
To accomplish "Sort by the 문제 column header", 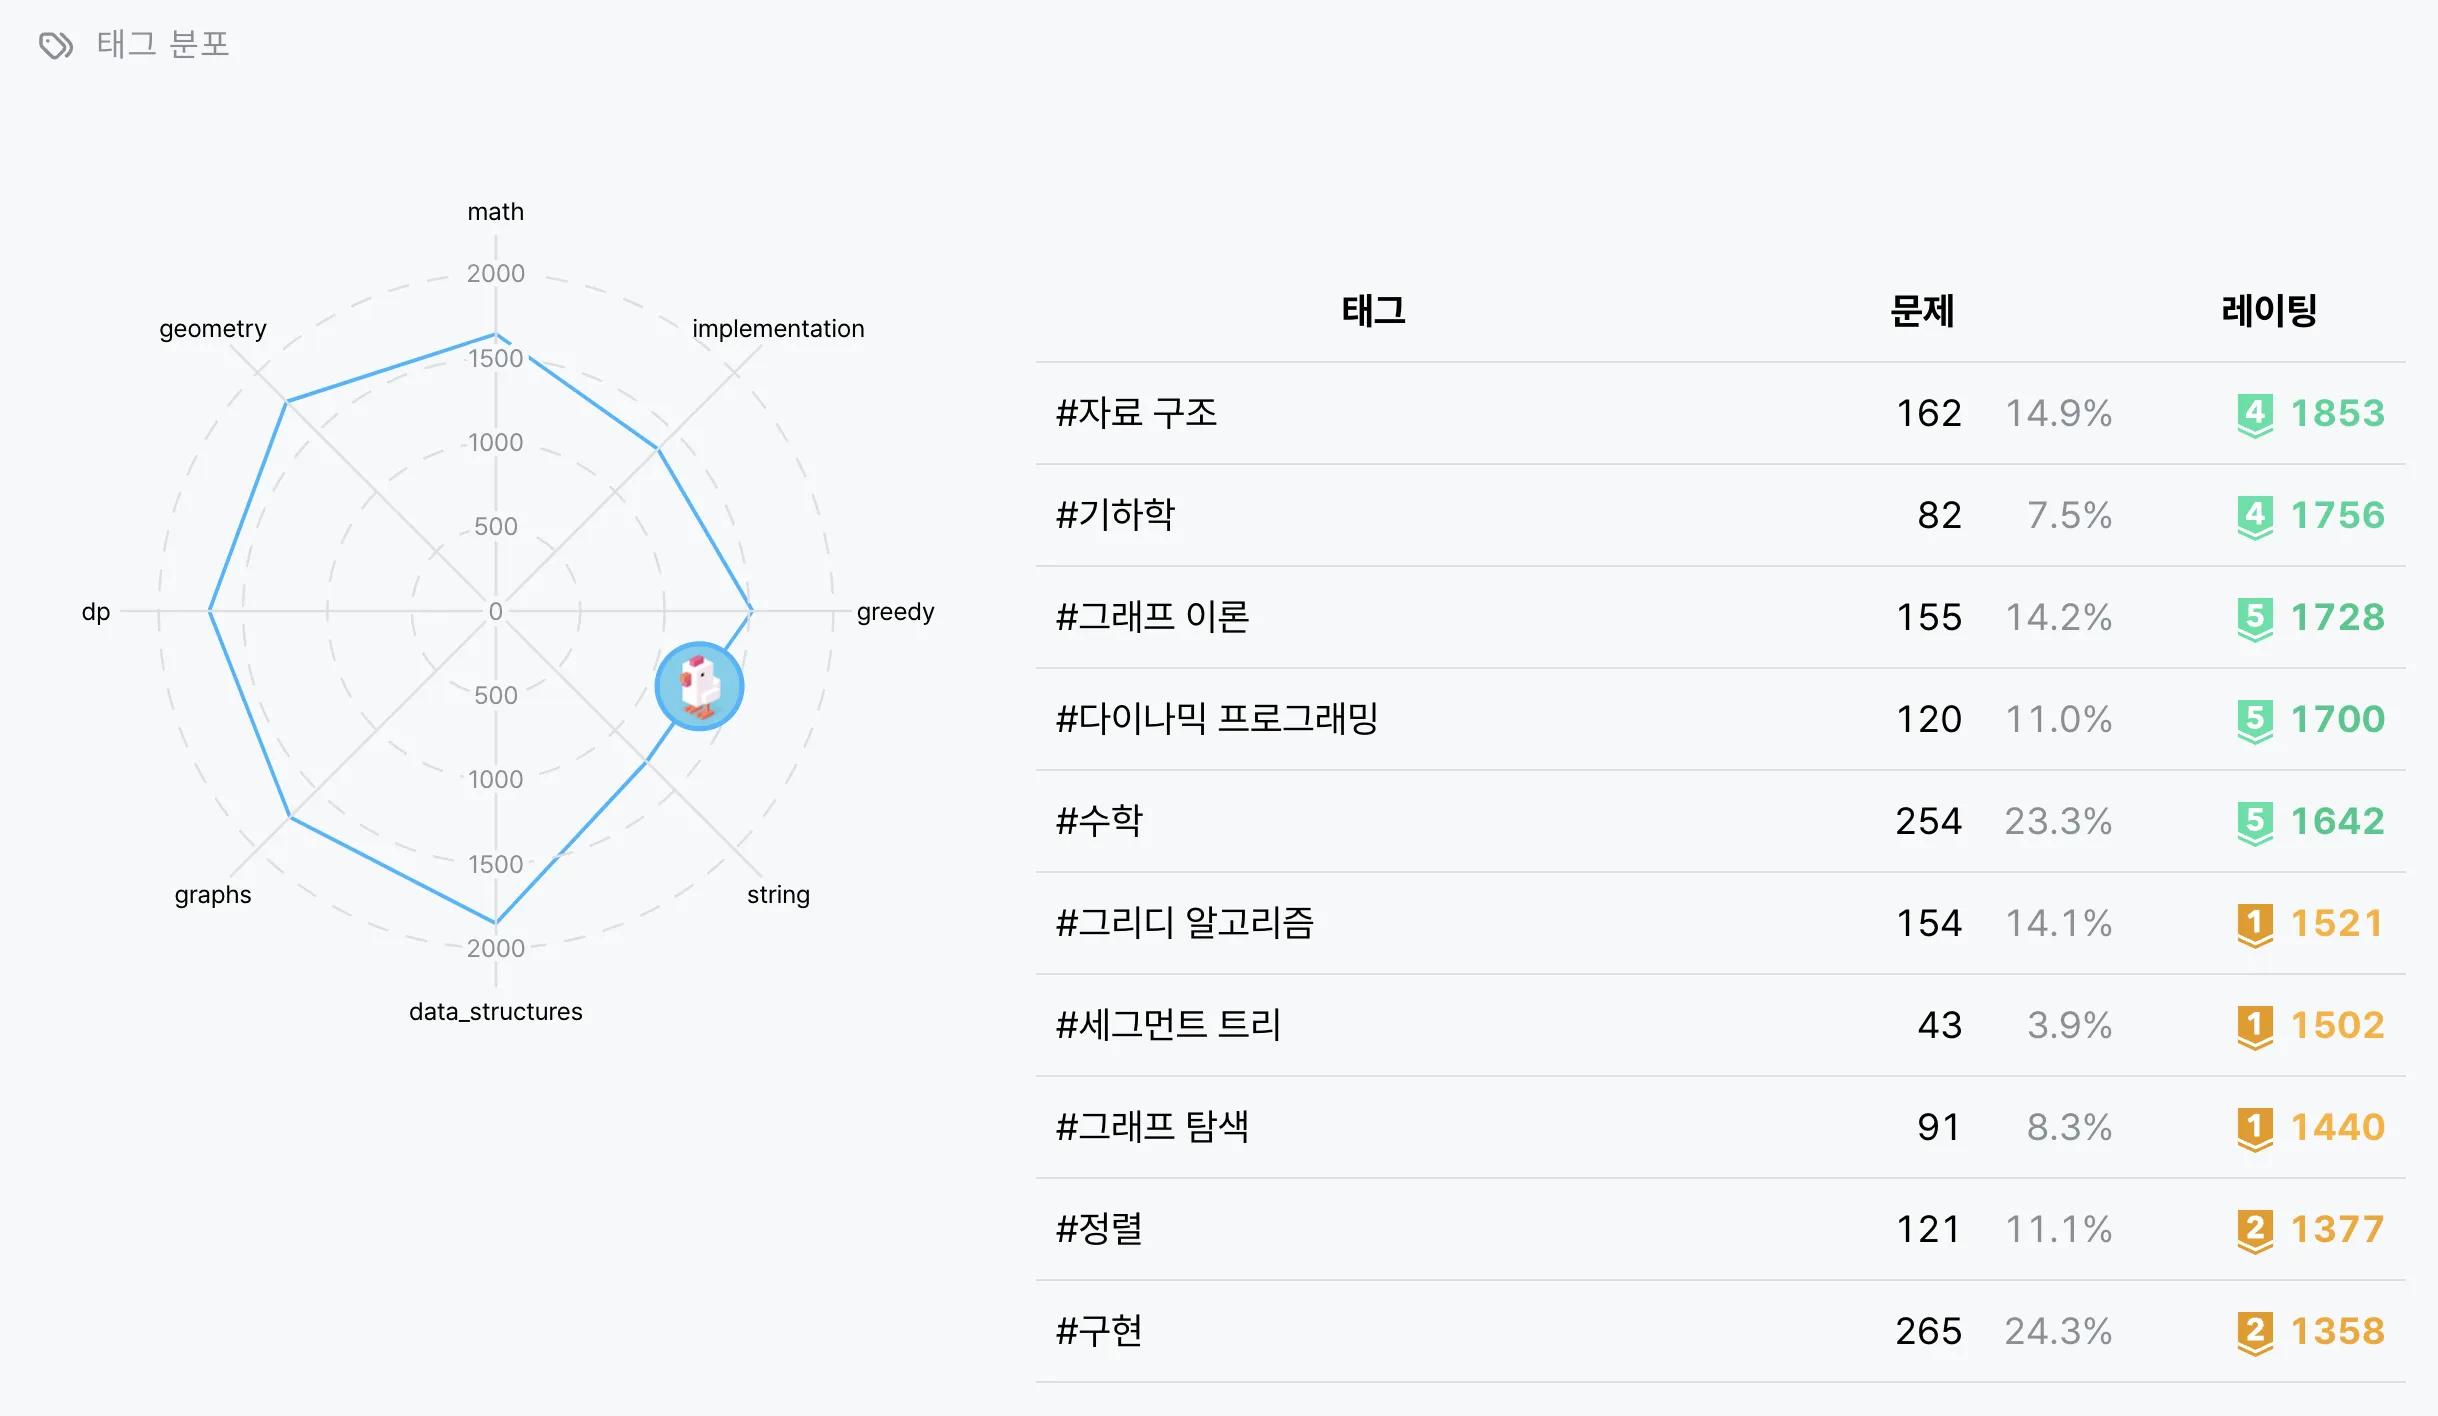I will [1921, 311].
